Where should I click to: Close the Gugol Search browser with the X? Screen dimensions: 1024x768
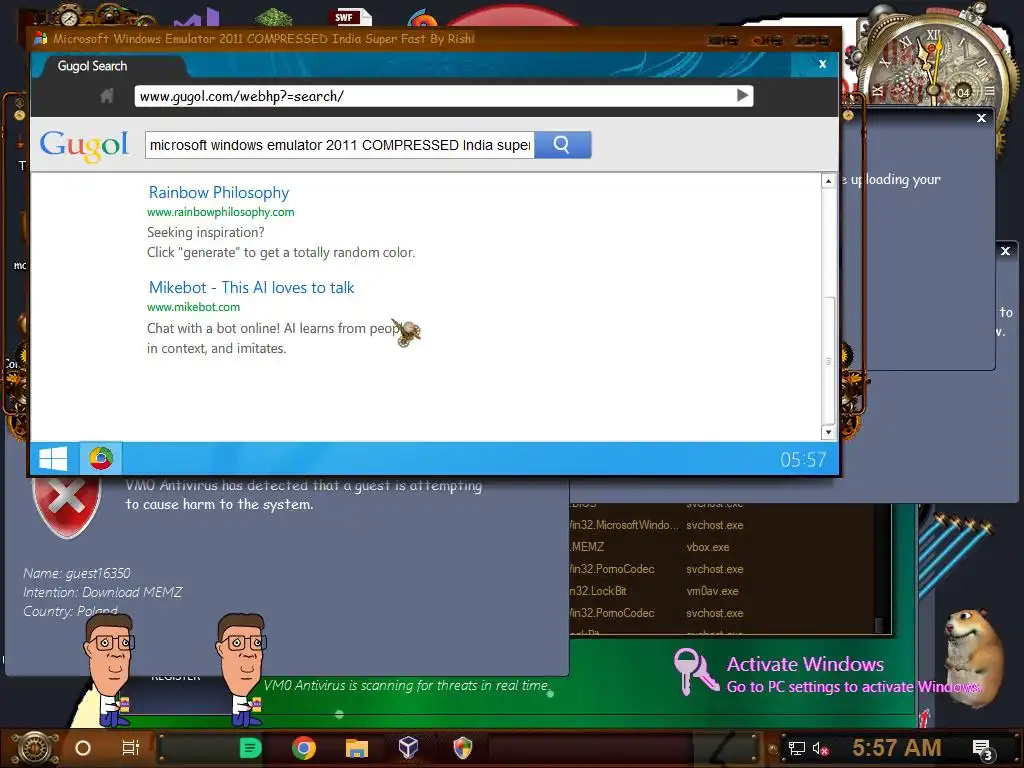tap(823, 64)
